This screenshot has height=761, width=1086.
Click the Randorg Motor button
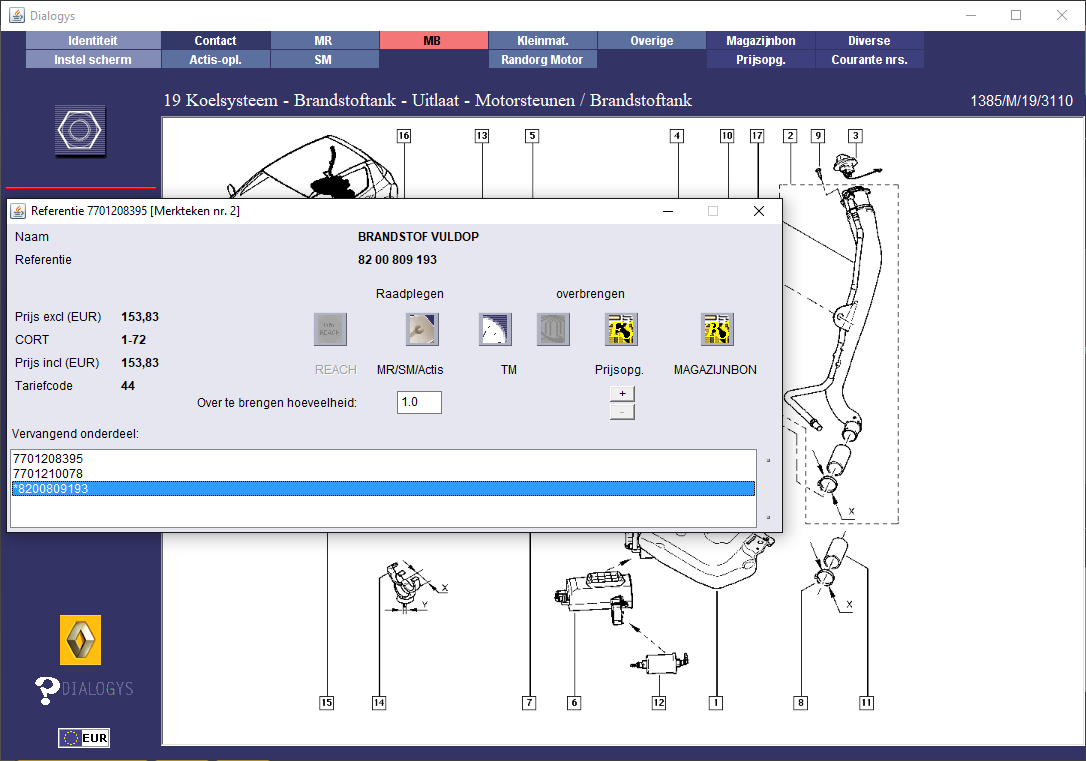click(x=542, y=59)
